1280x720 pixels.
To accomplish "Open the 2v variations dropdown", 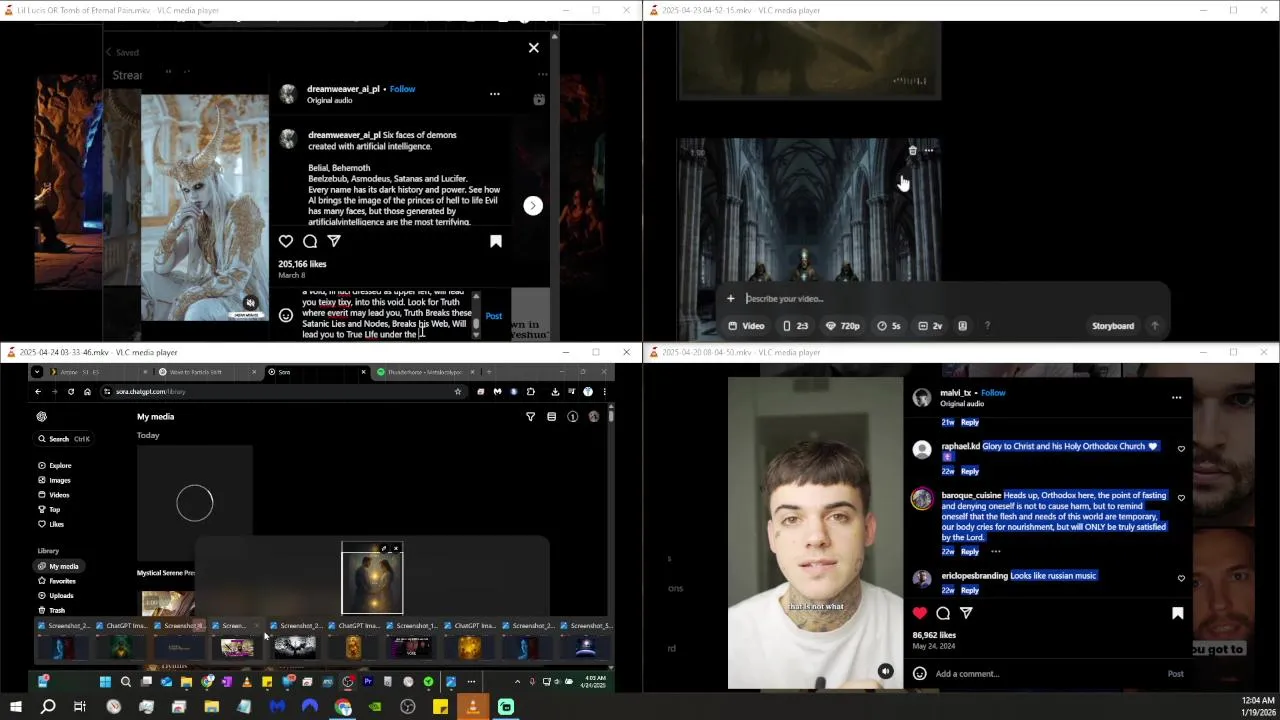I will coord(931,326).
